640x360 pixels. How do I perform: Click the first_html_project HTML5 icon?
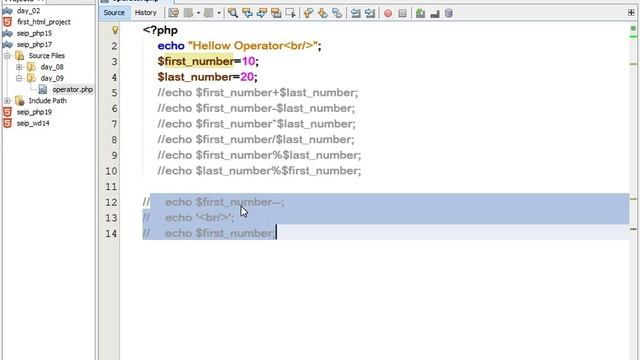pos(7,22)
